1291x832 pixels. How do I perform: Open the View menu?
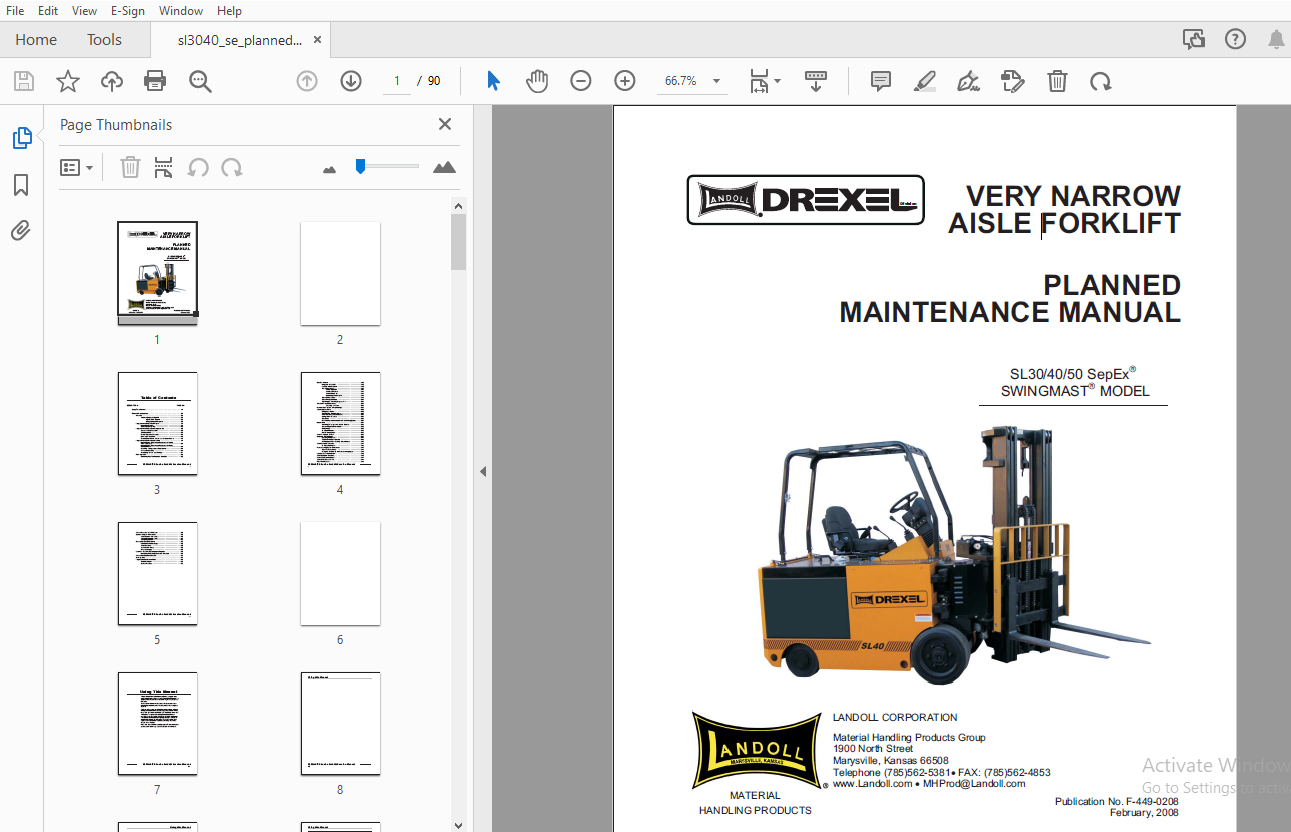click(84, 10)
